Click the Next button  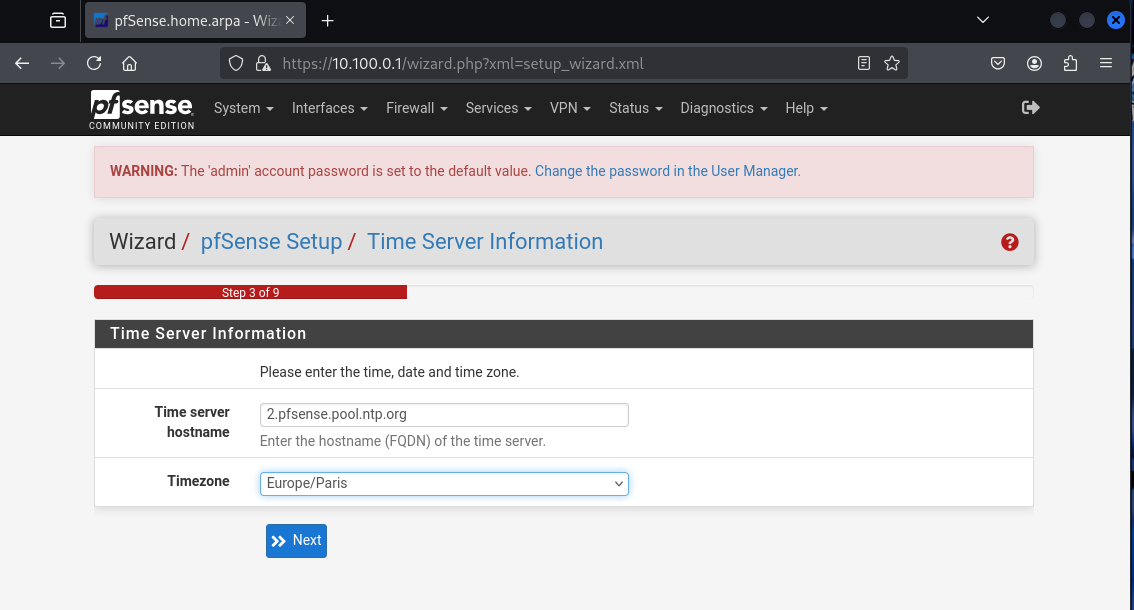pyautogui.click(x=297, y=541)
